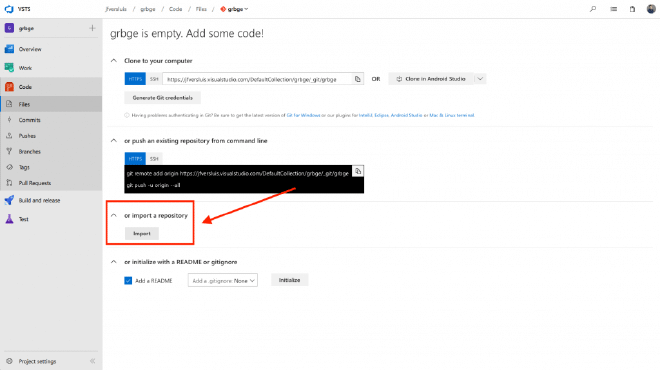Open the VSTS logo home
This screenshot has width=660, height=370.
(x=9, y=9)
